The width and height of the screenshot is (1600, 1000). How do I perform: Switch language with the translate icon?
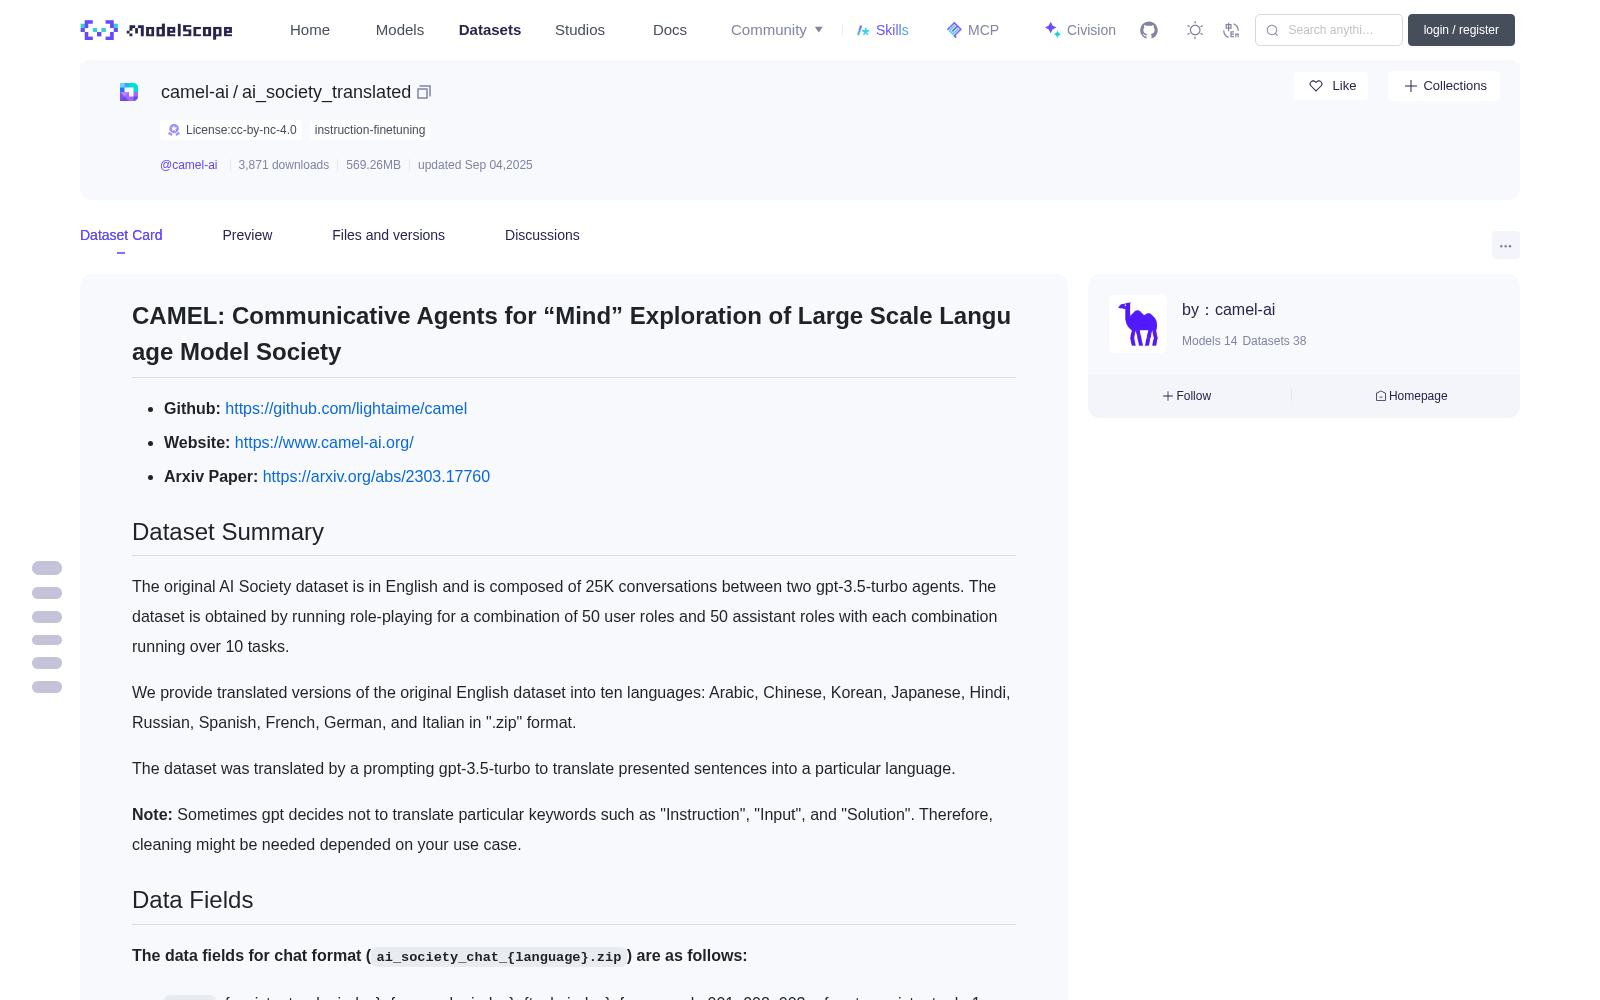tap(1232, 30)
